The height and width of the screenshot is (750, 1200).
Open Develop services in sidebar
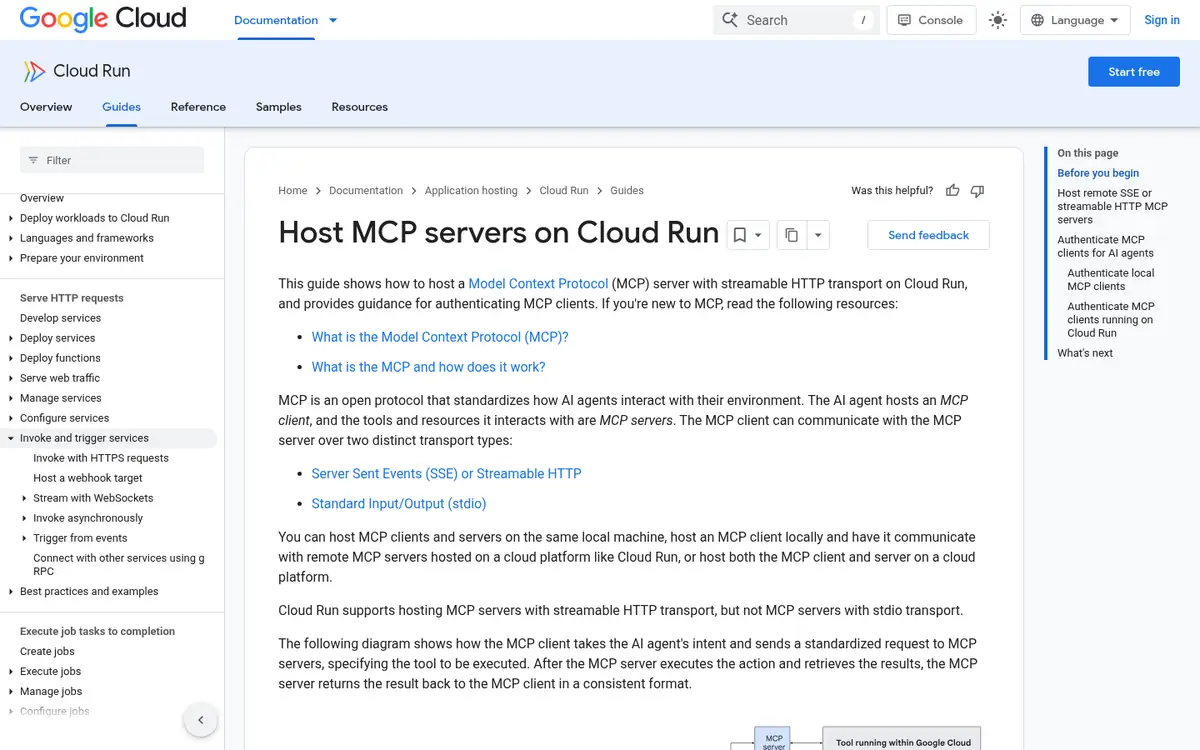coord(61,318)
